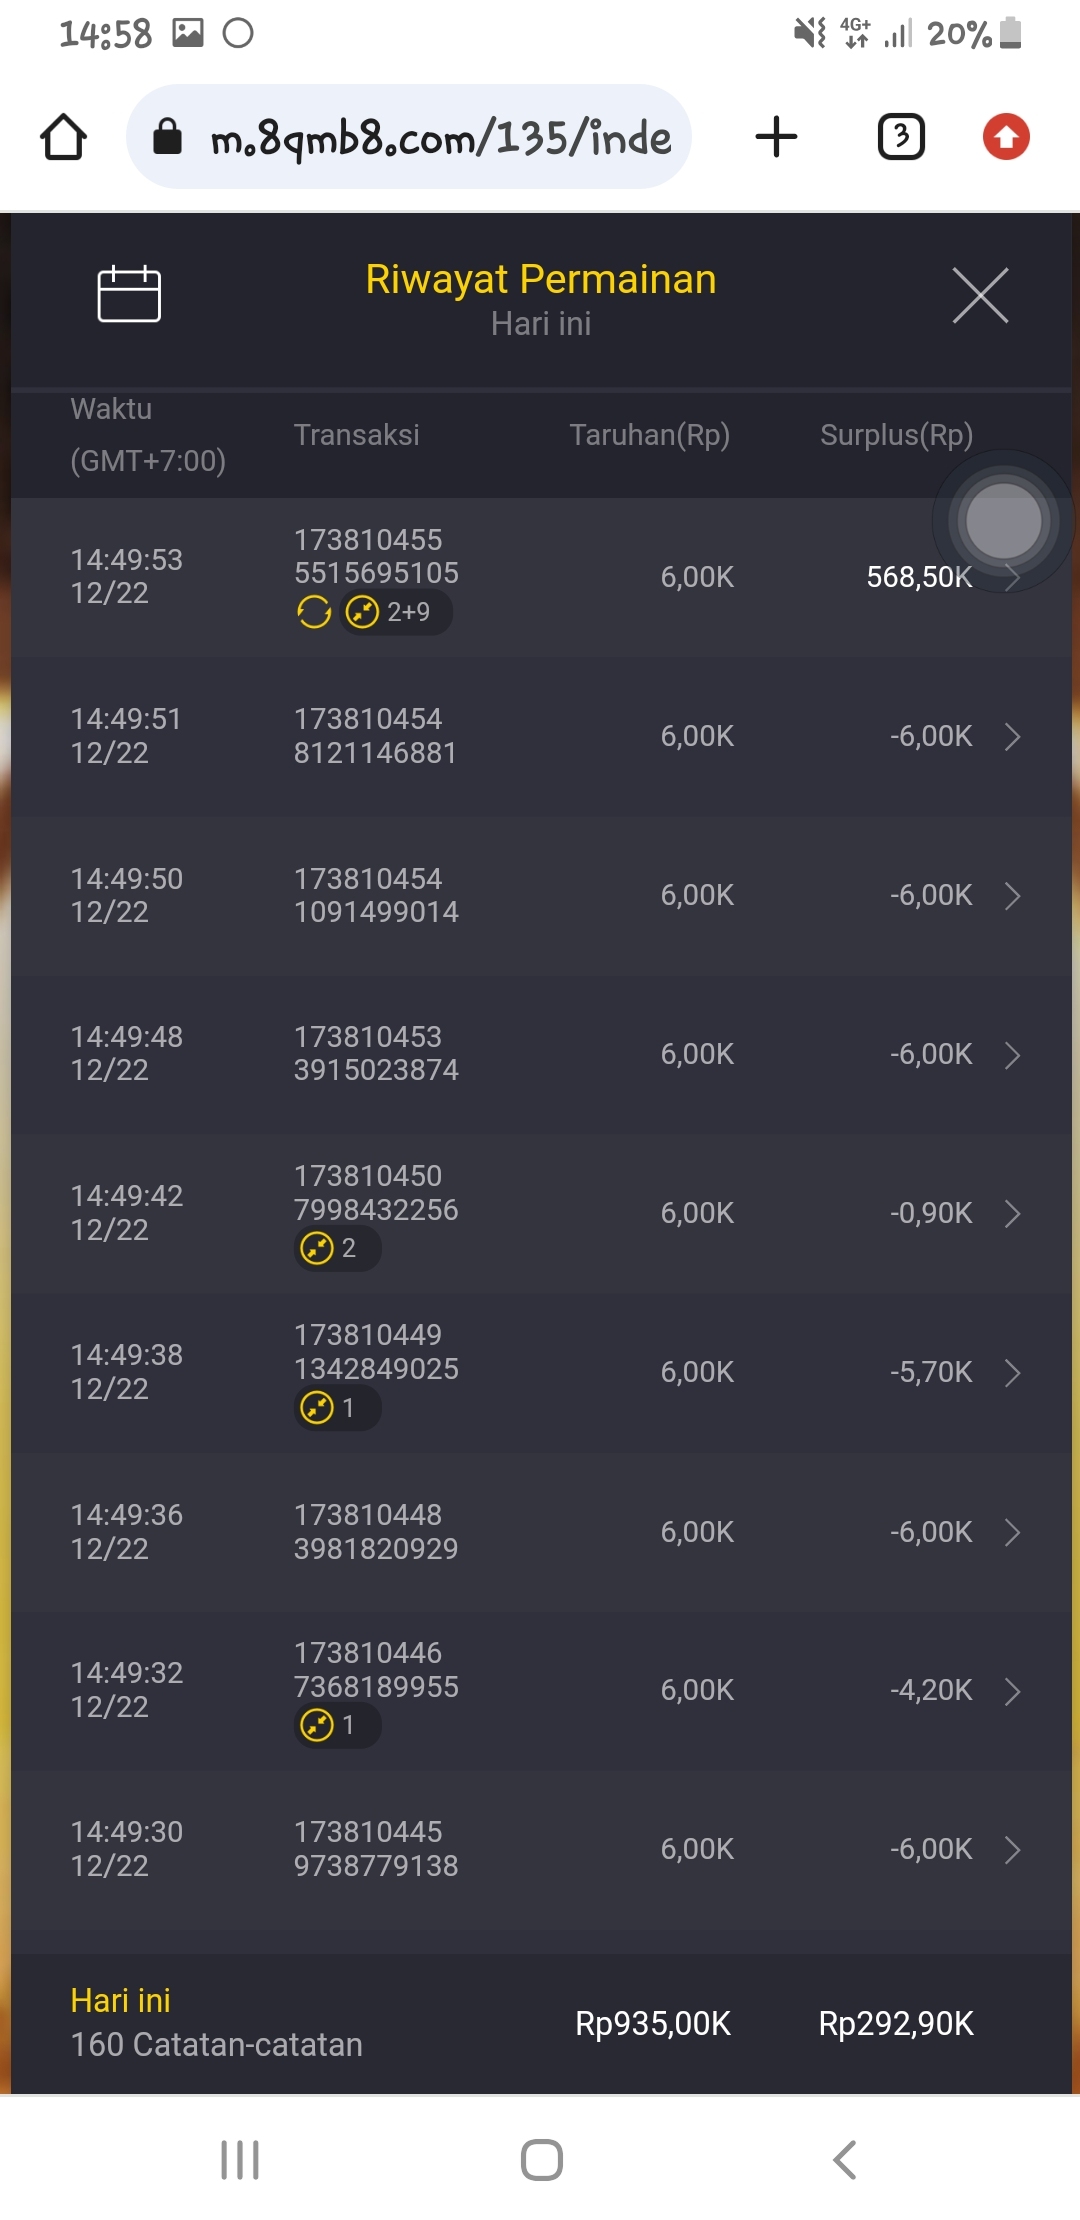1080x2220 pixels.
Task: Open a new browser tab
Action: [776, 137]
